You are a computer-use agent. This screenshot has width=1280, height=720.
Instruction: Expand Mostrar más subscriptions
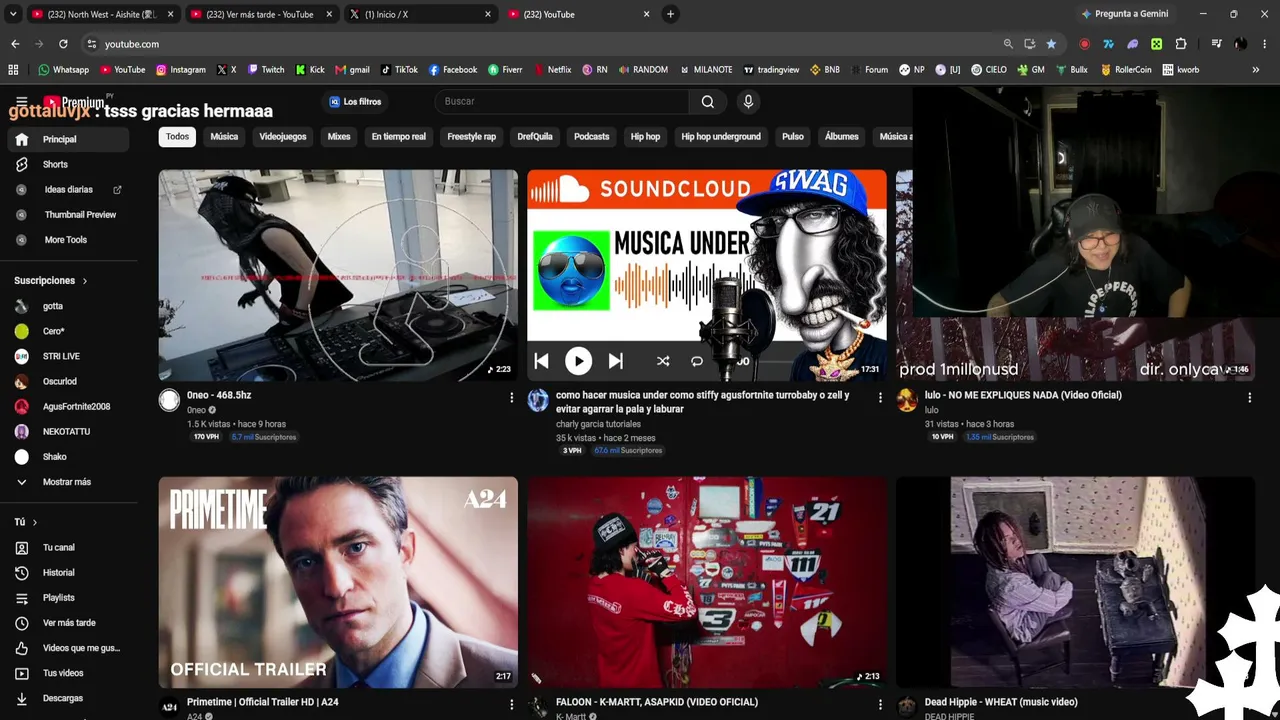click(x=68, y=482)
